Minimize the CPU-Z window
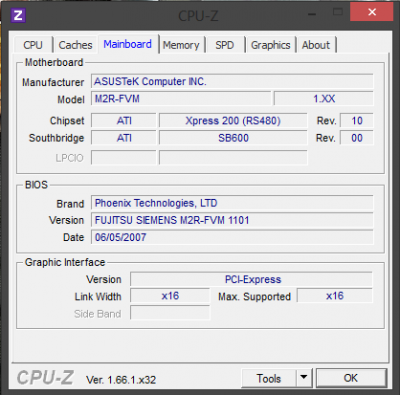The width and height of the screenshot is (400, 395). point(312,14)
